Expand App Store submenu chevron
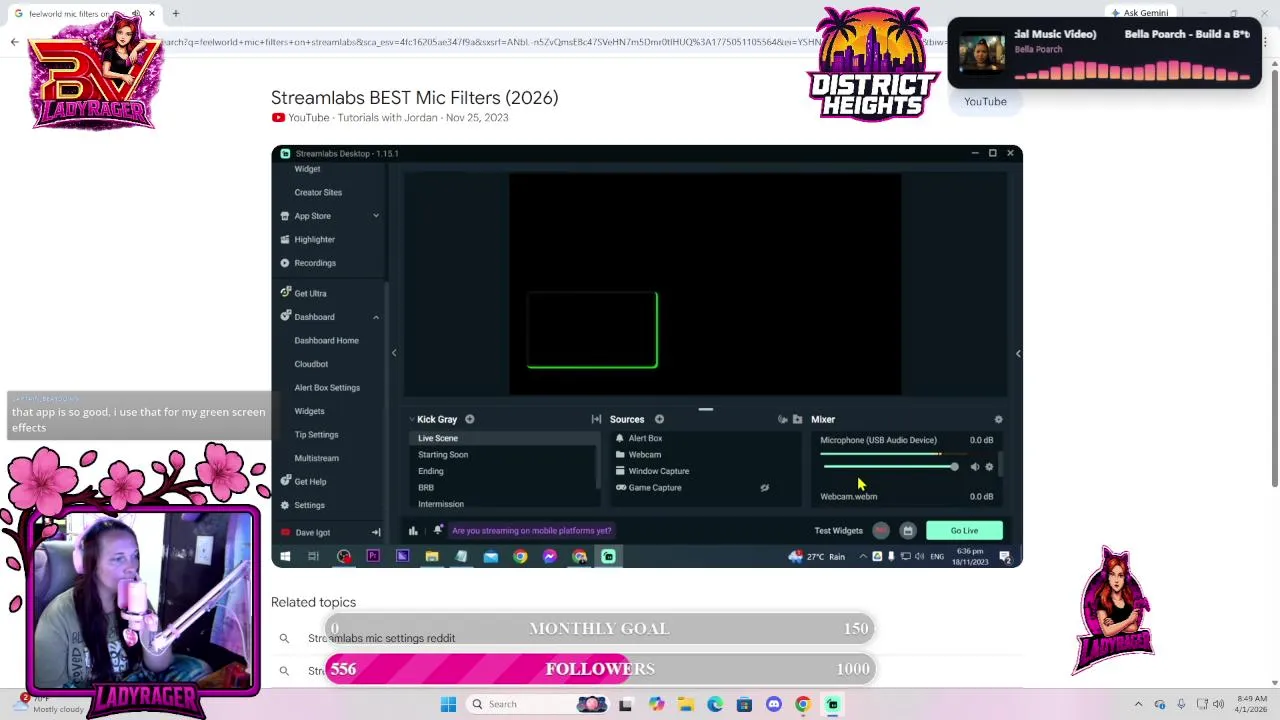1280x720 pixels. (x=376, y=216)
